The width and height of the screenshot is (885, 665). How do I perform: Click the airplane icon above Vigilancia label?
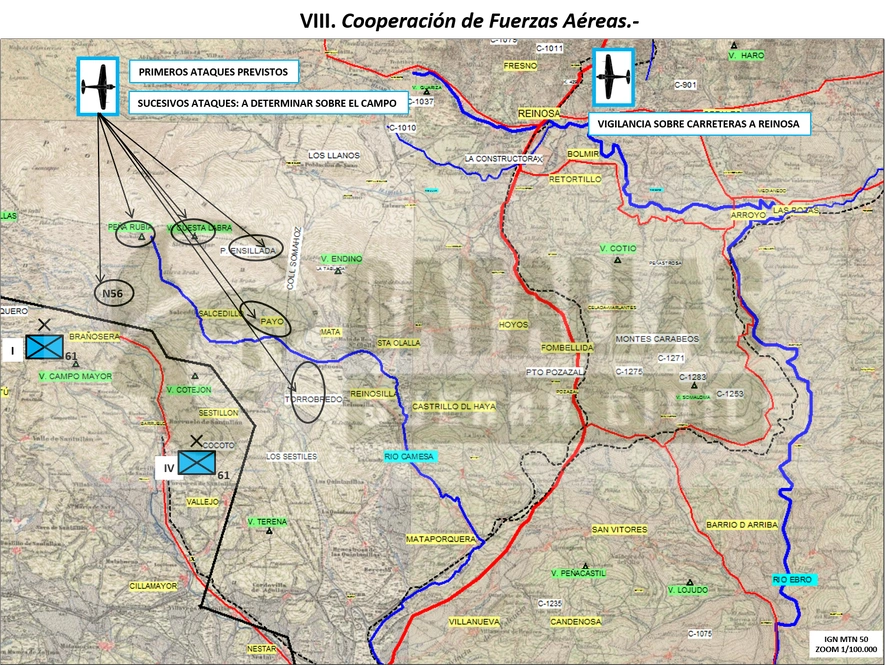[x=614, y=77]
